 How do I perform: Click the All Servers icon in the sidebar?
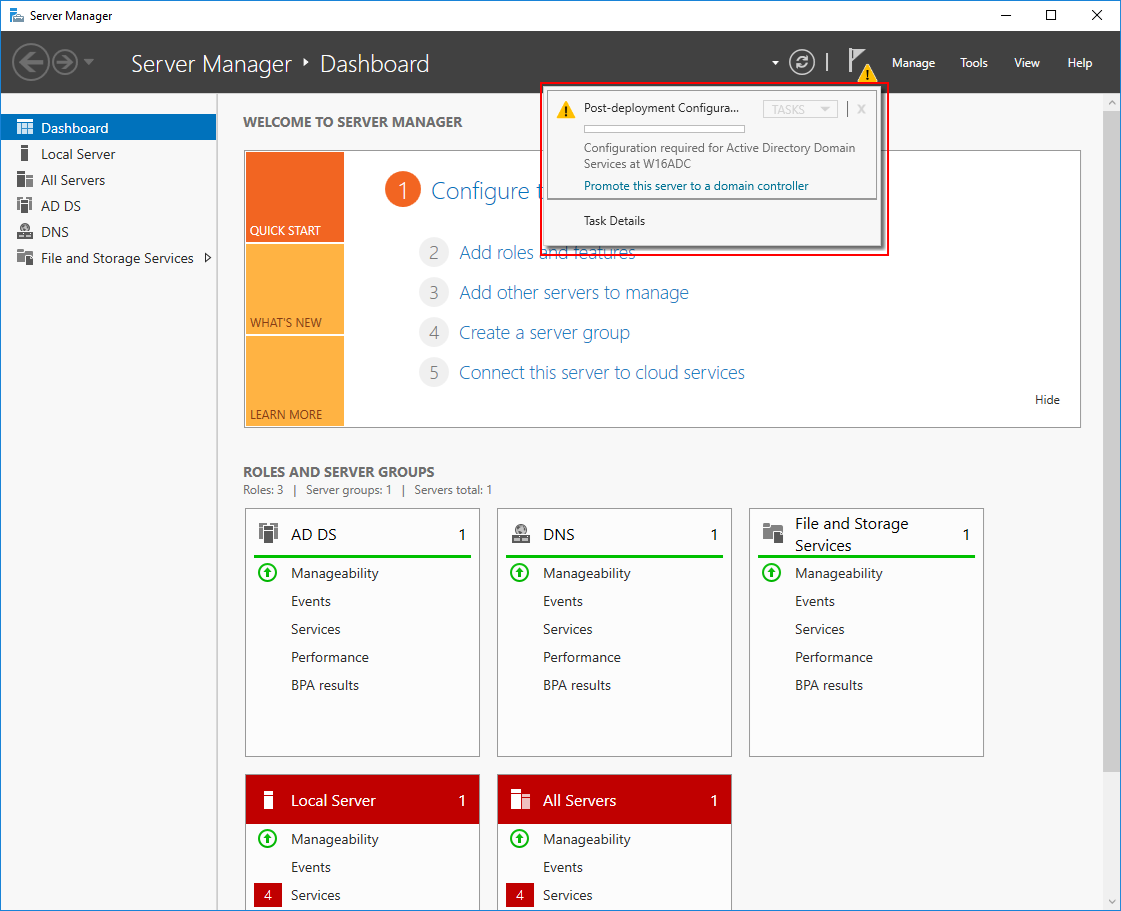tap(25, 179)
